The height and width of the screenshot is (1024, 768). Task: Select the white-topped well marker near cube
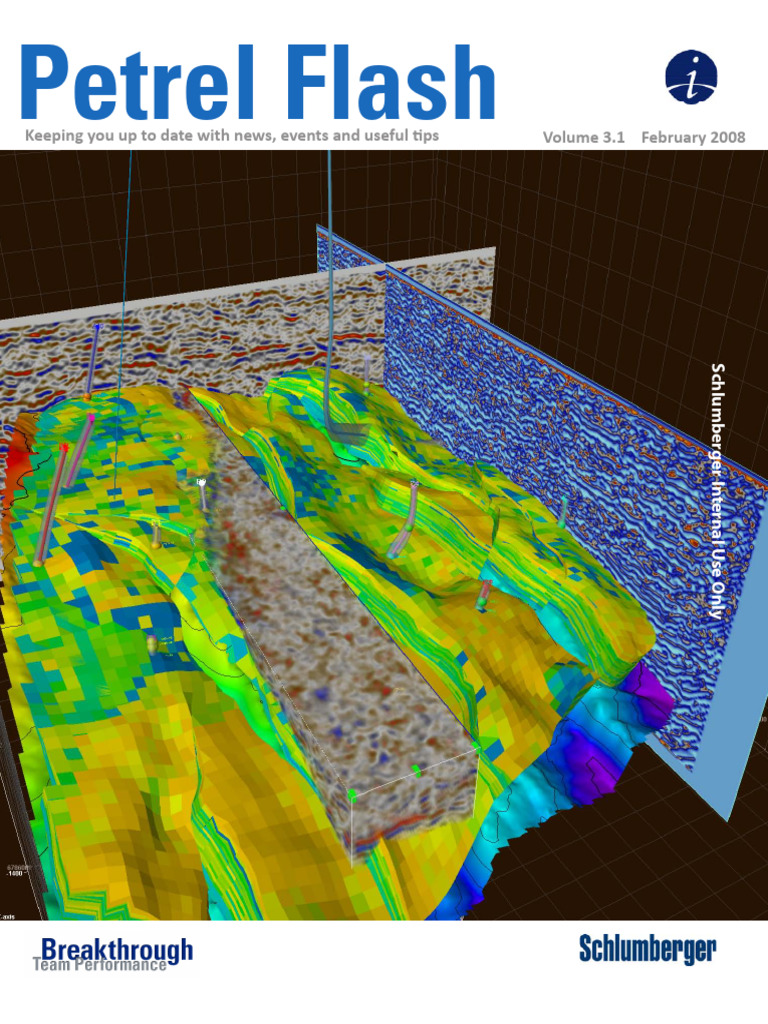coord(202,482)
